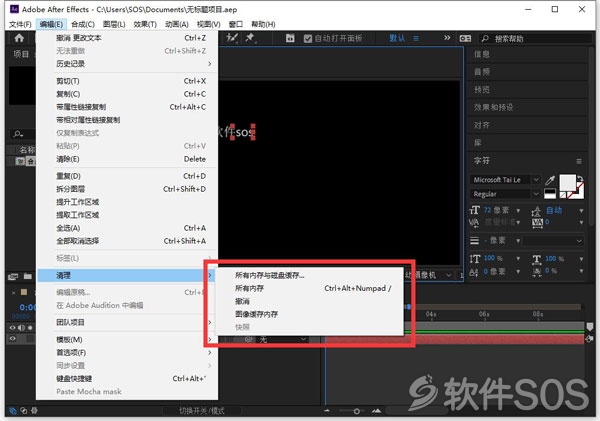
Task: Open the 帮助(H) menu
Action: (x=263, y=24)
